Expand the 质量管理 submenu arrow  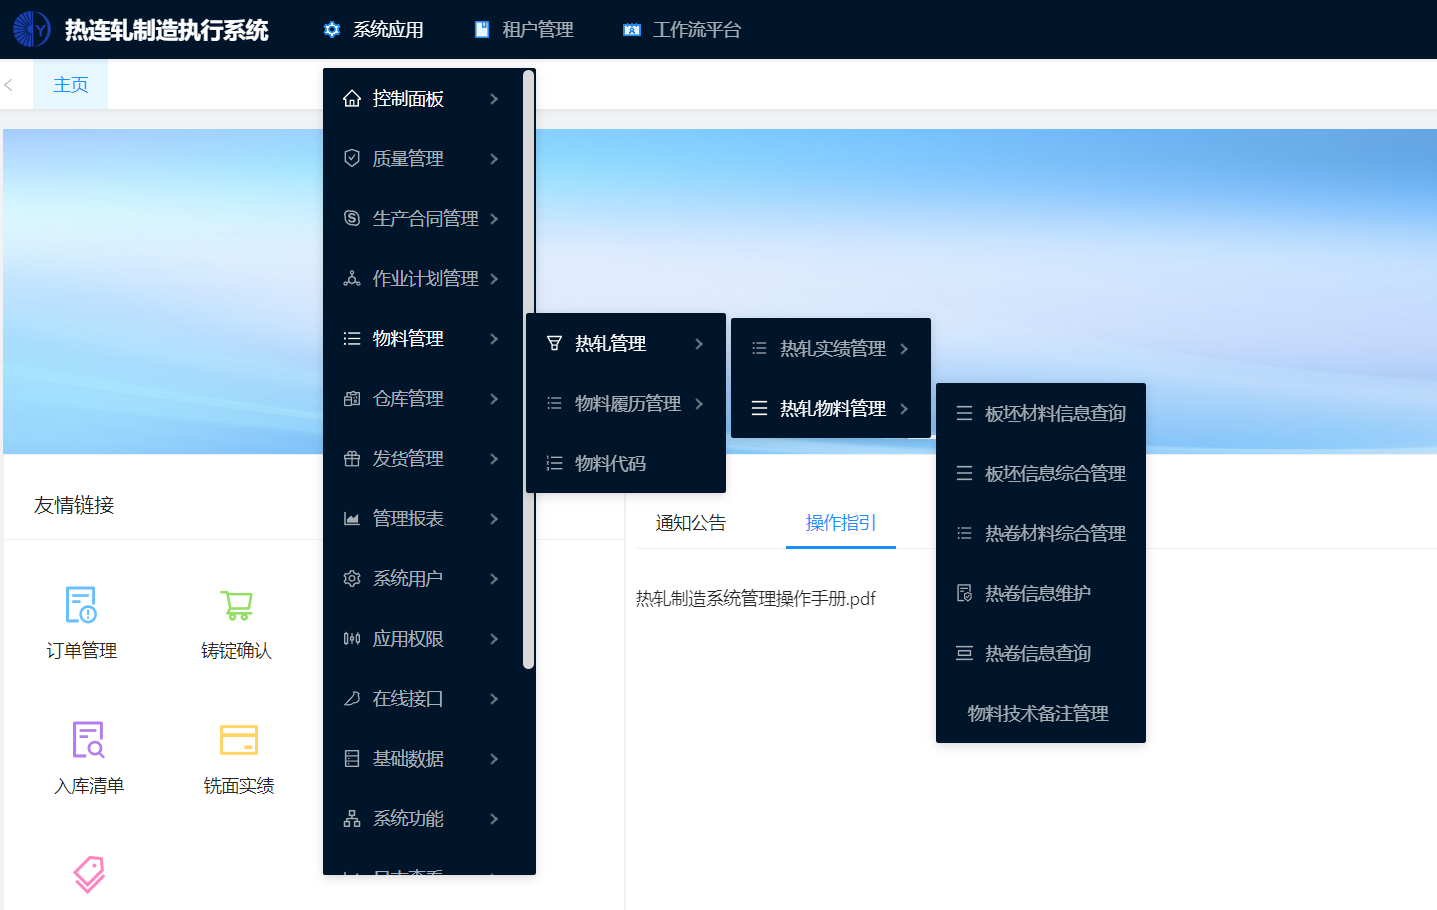(494, 159)
